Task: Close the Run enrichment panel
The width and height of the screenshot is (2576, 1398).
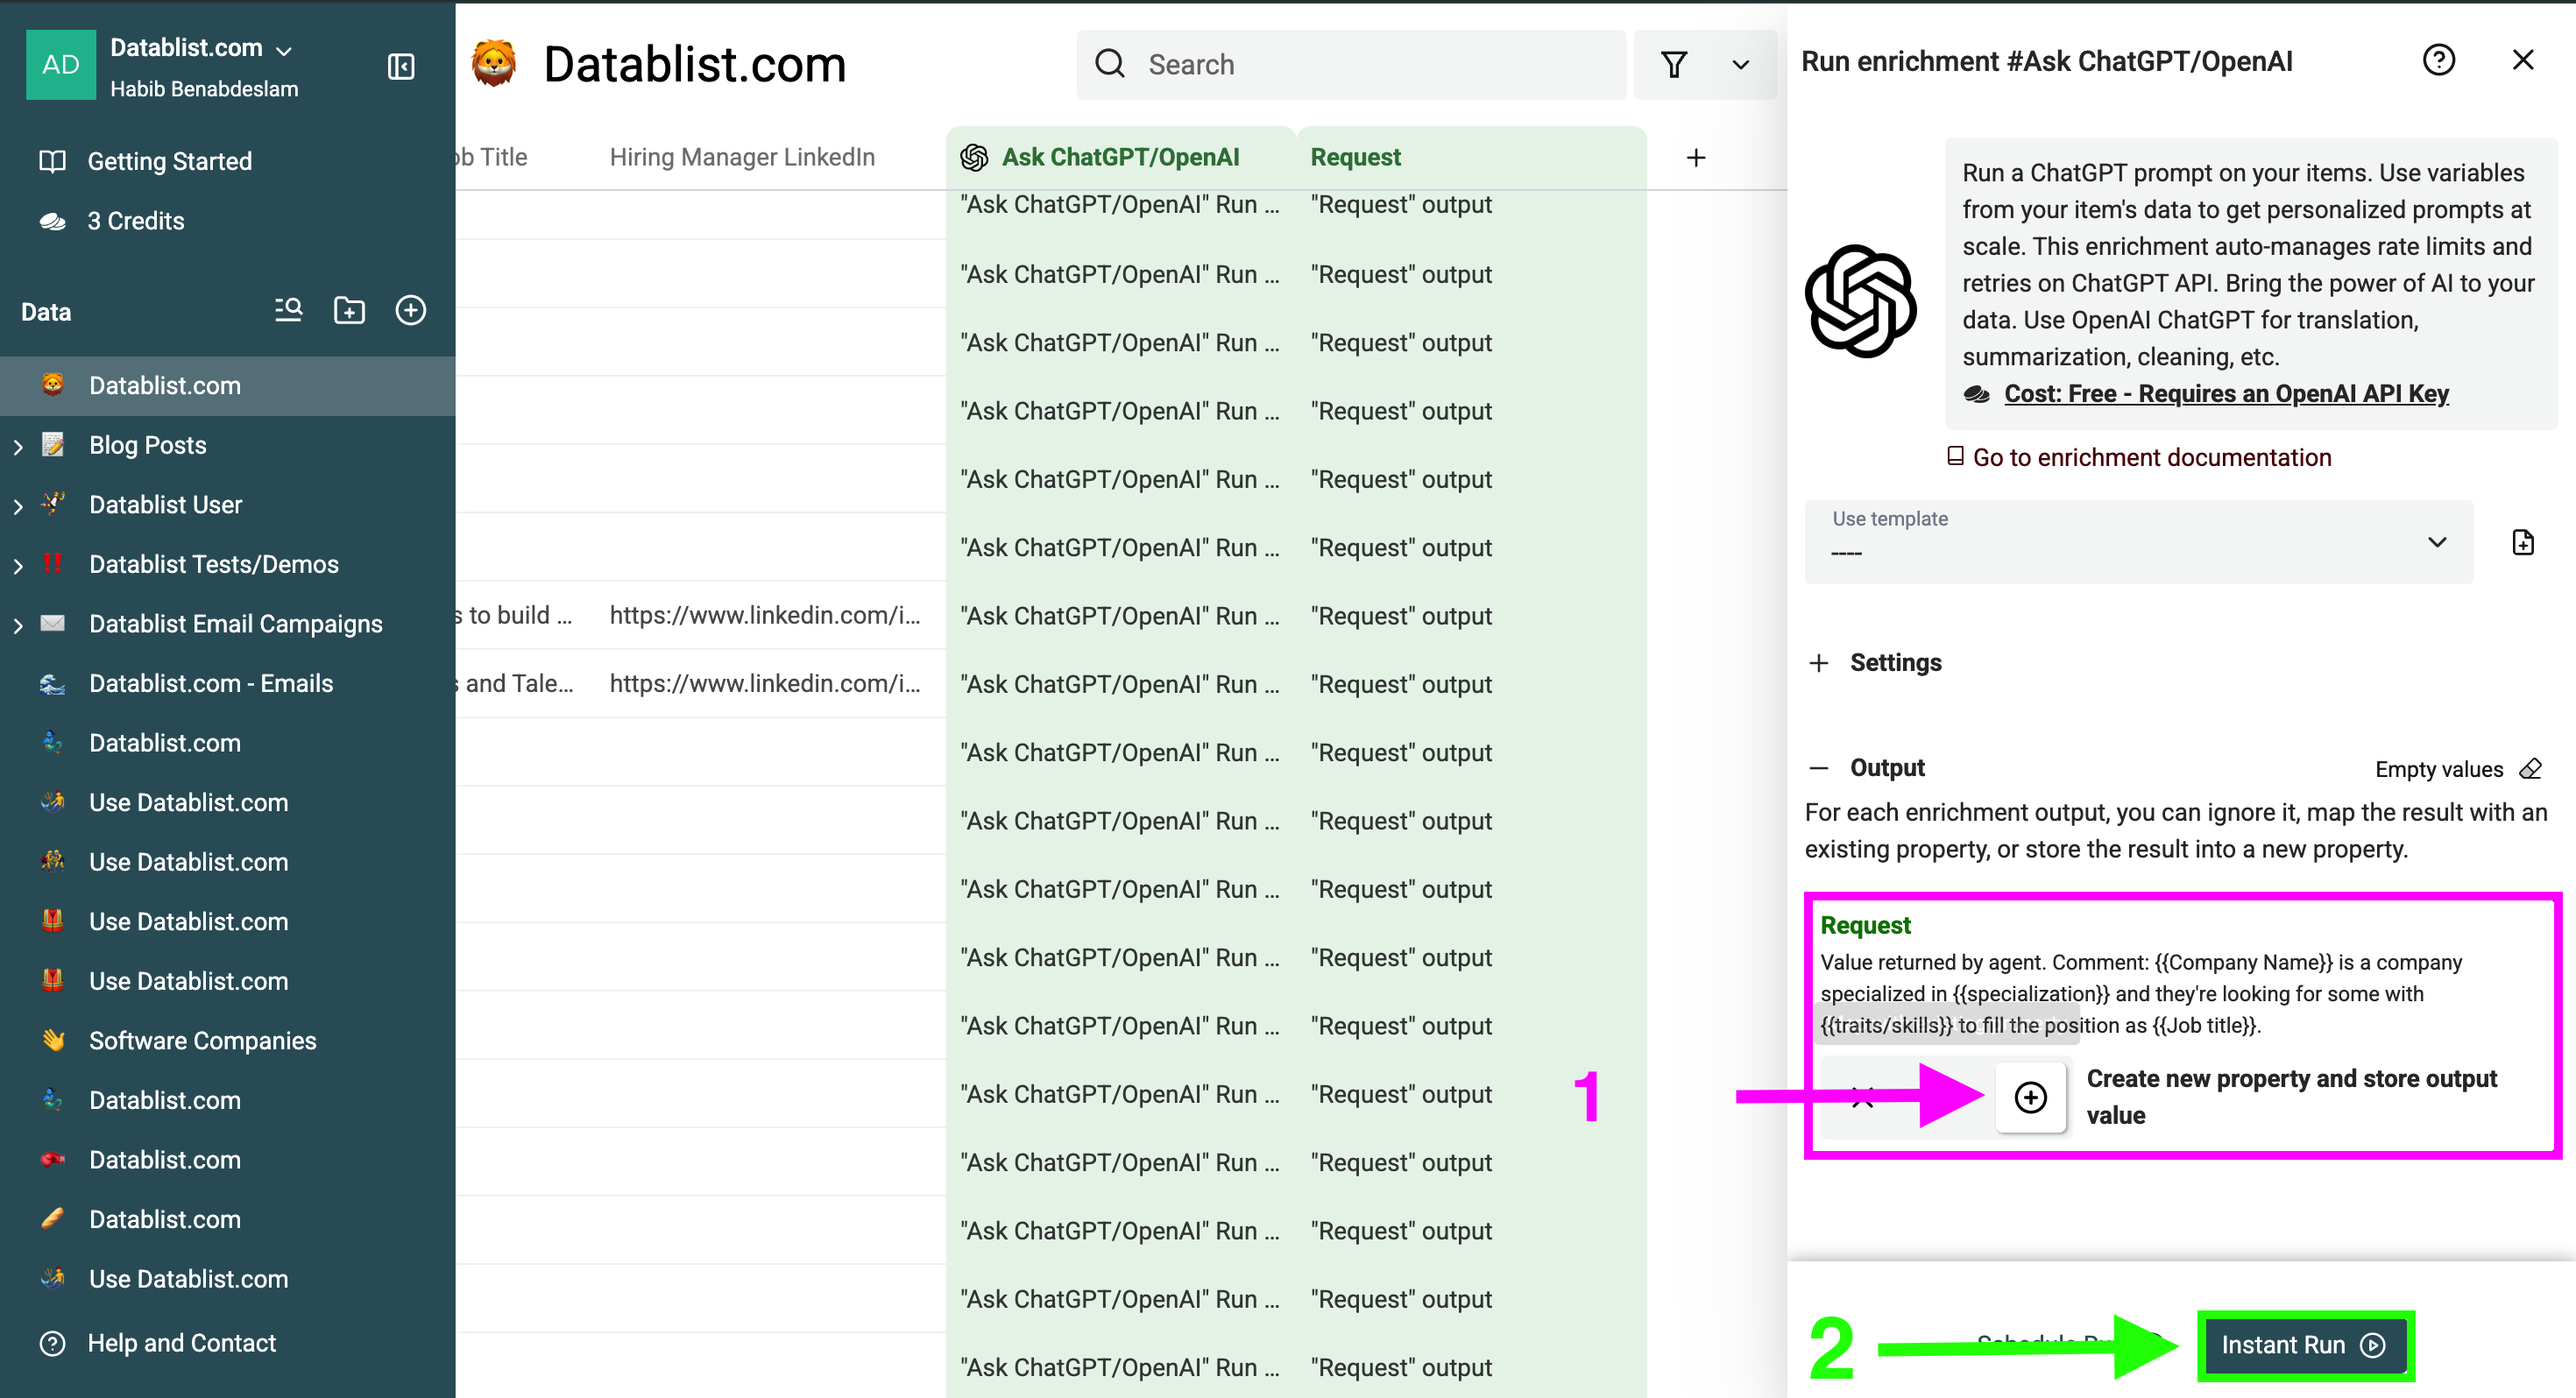Action: click(2523, 60)
